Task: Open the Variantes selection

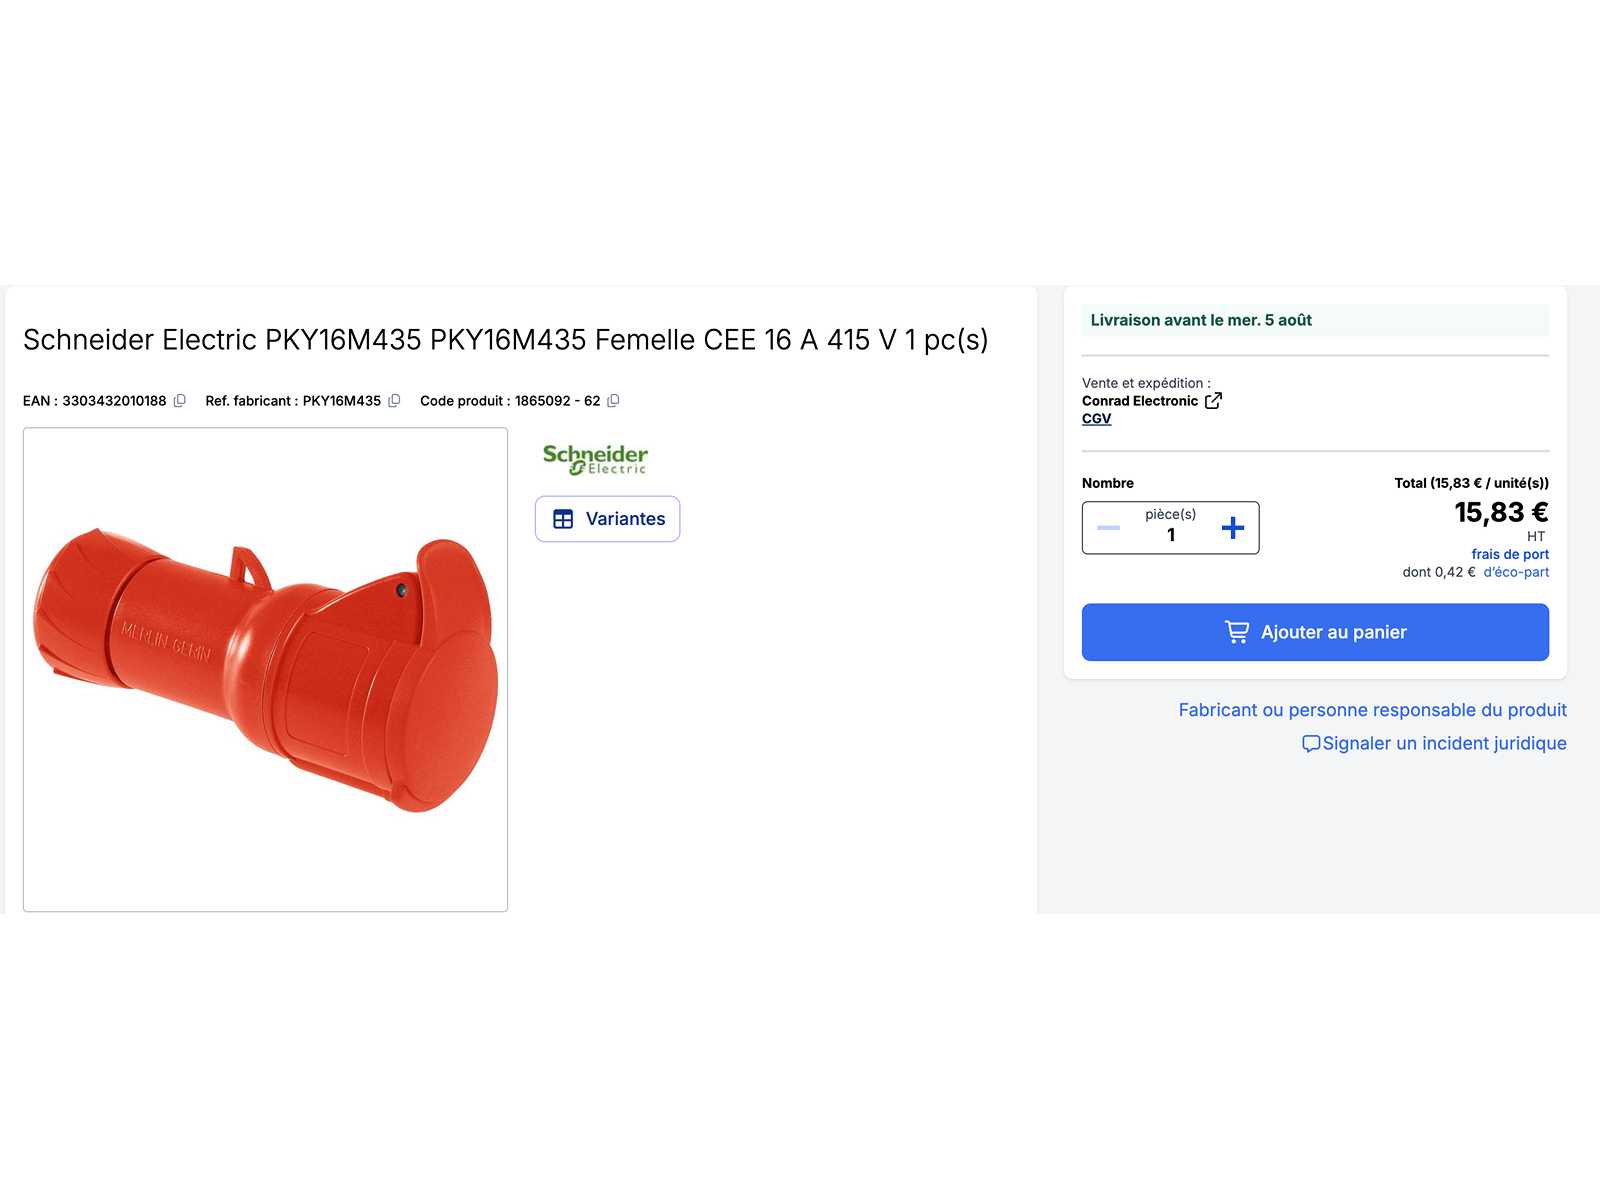Action: click(607, 519)
